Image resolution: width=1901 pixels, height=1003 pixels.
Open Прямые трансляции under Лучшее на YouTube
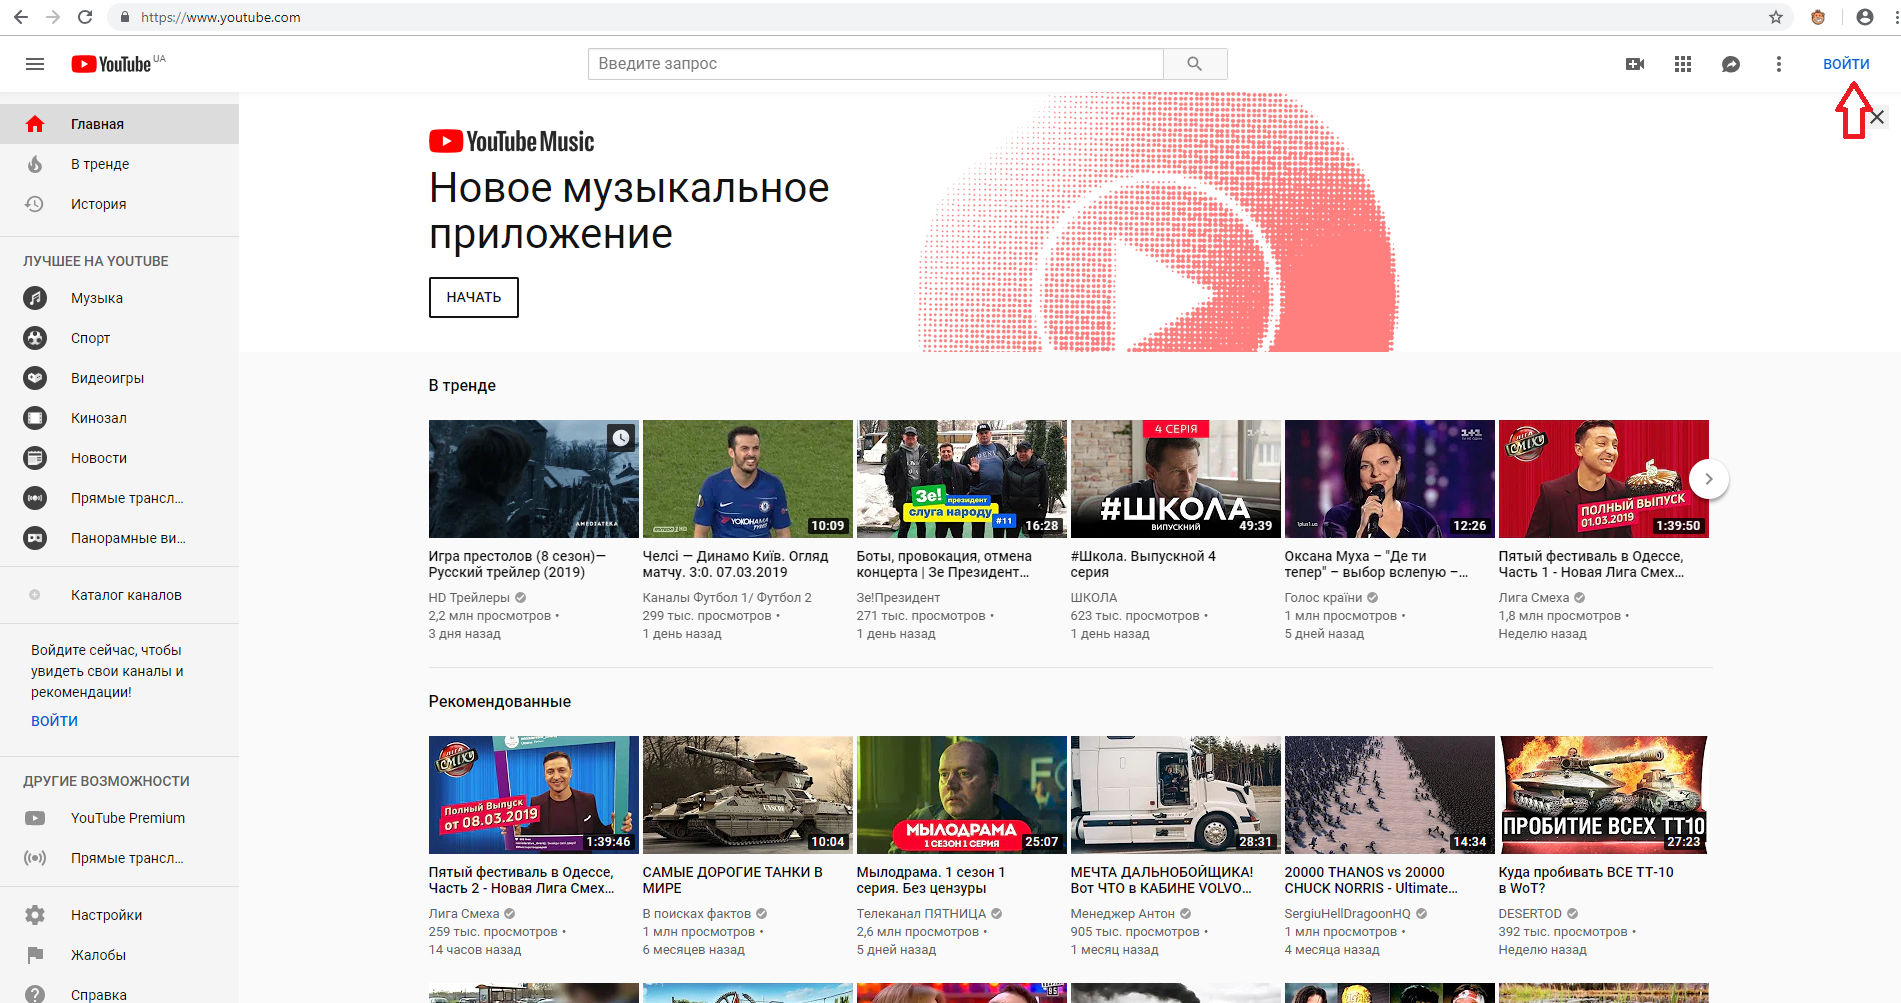[x=119, y=498]
